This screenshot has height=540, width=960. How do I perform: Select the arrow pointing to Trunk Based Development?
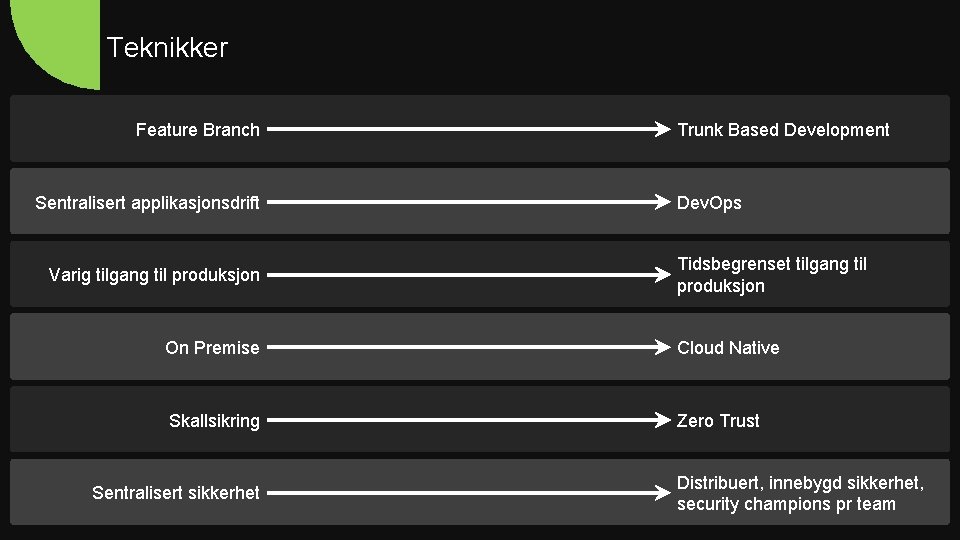click(x=468, y=129)
